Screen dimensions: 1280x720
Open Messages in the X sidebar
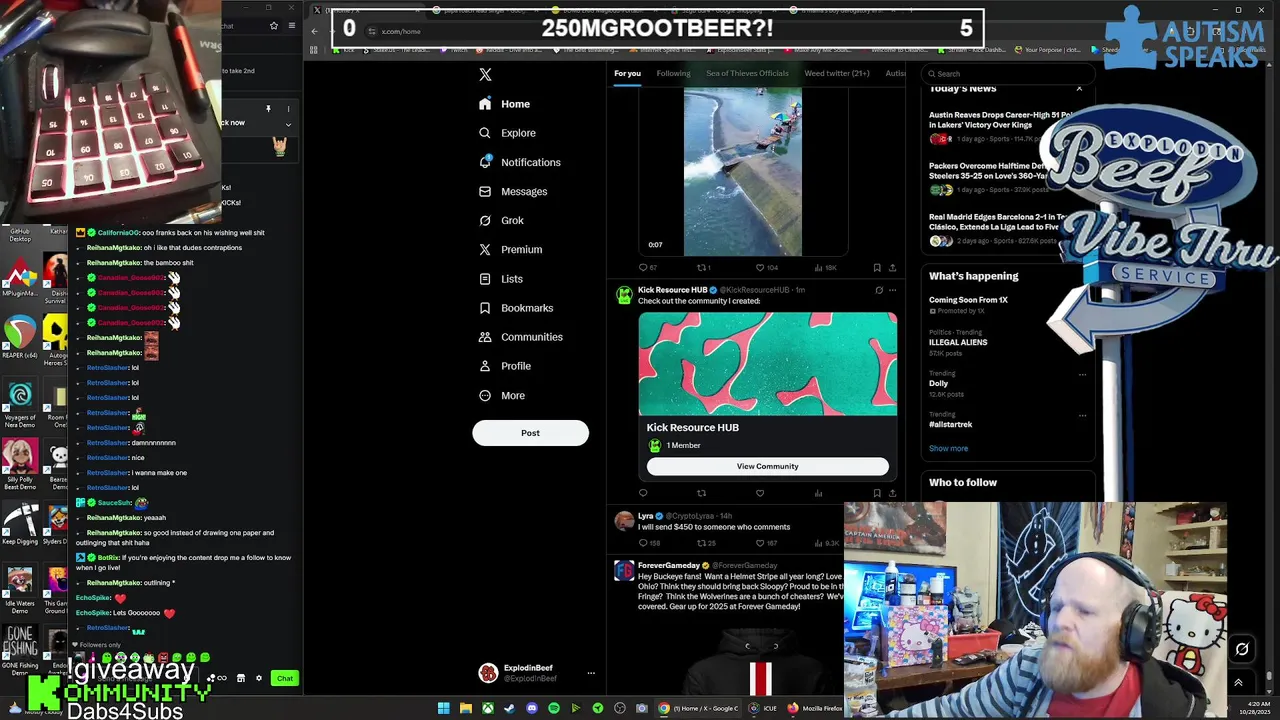point(512,191)
